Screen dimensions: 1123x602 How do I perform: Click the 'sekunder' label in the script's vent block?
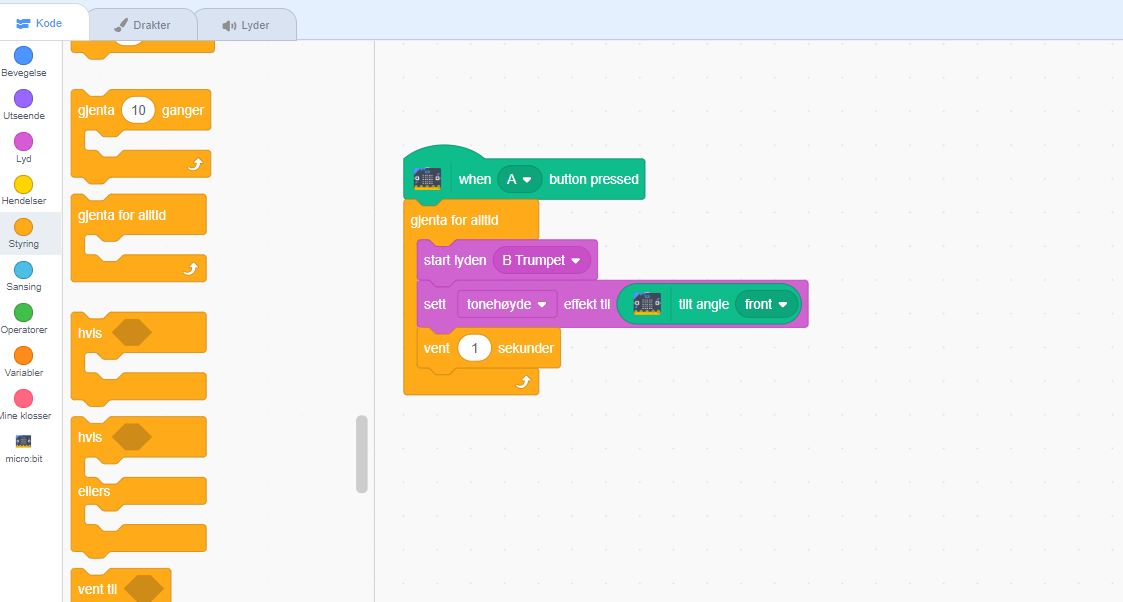pos(526,349)
